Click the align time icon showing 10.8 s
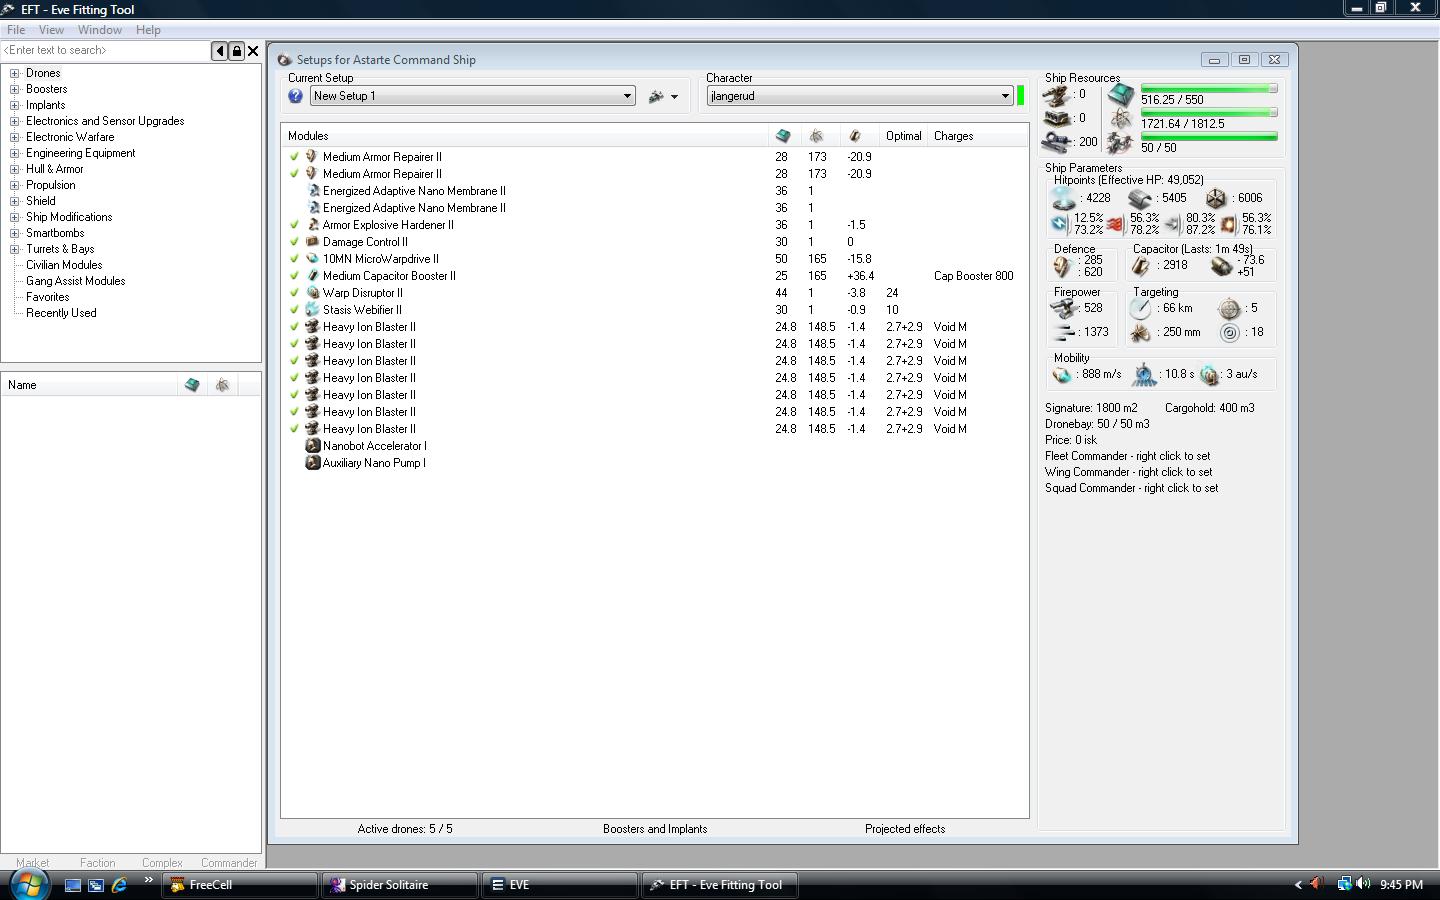The height and width of the screenshot is (900, 1440). [1144, 375]
